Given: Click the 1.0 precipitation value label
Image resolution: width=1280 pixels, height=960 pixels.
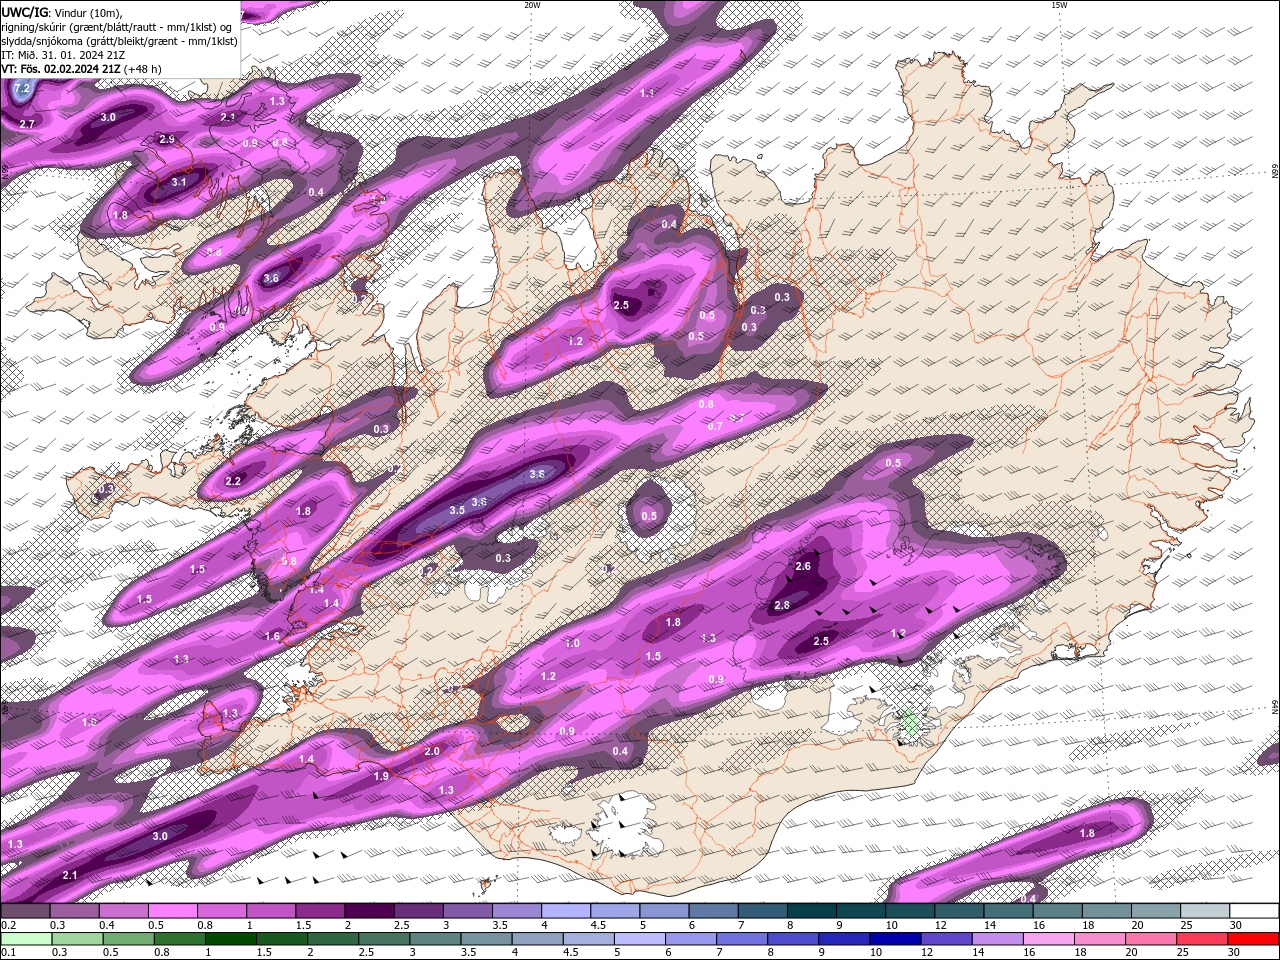Looking at the screenshot, I should click(572, 643).
